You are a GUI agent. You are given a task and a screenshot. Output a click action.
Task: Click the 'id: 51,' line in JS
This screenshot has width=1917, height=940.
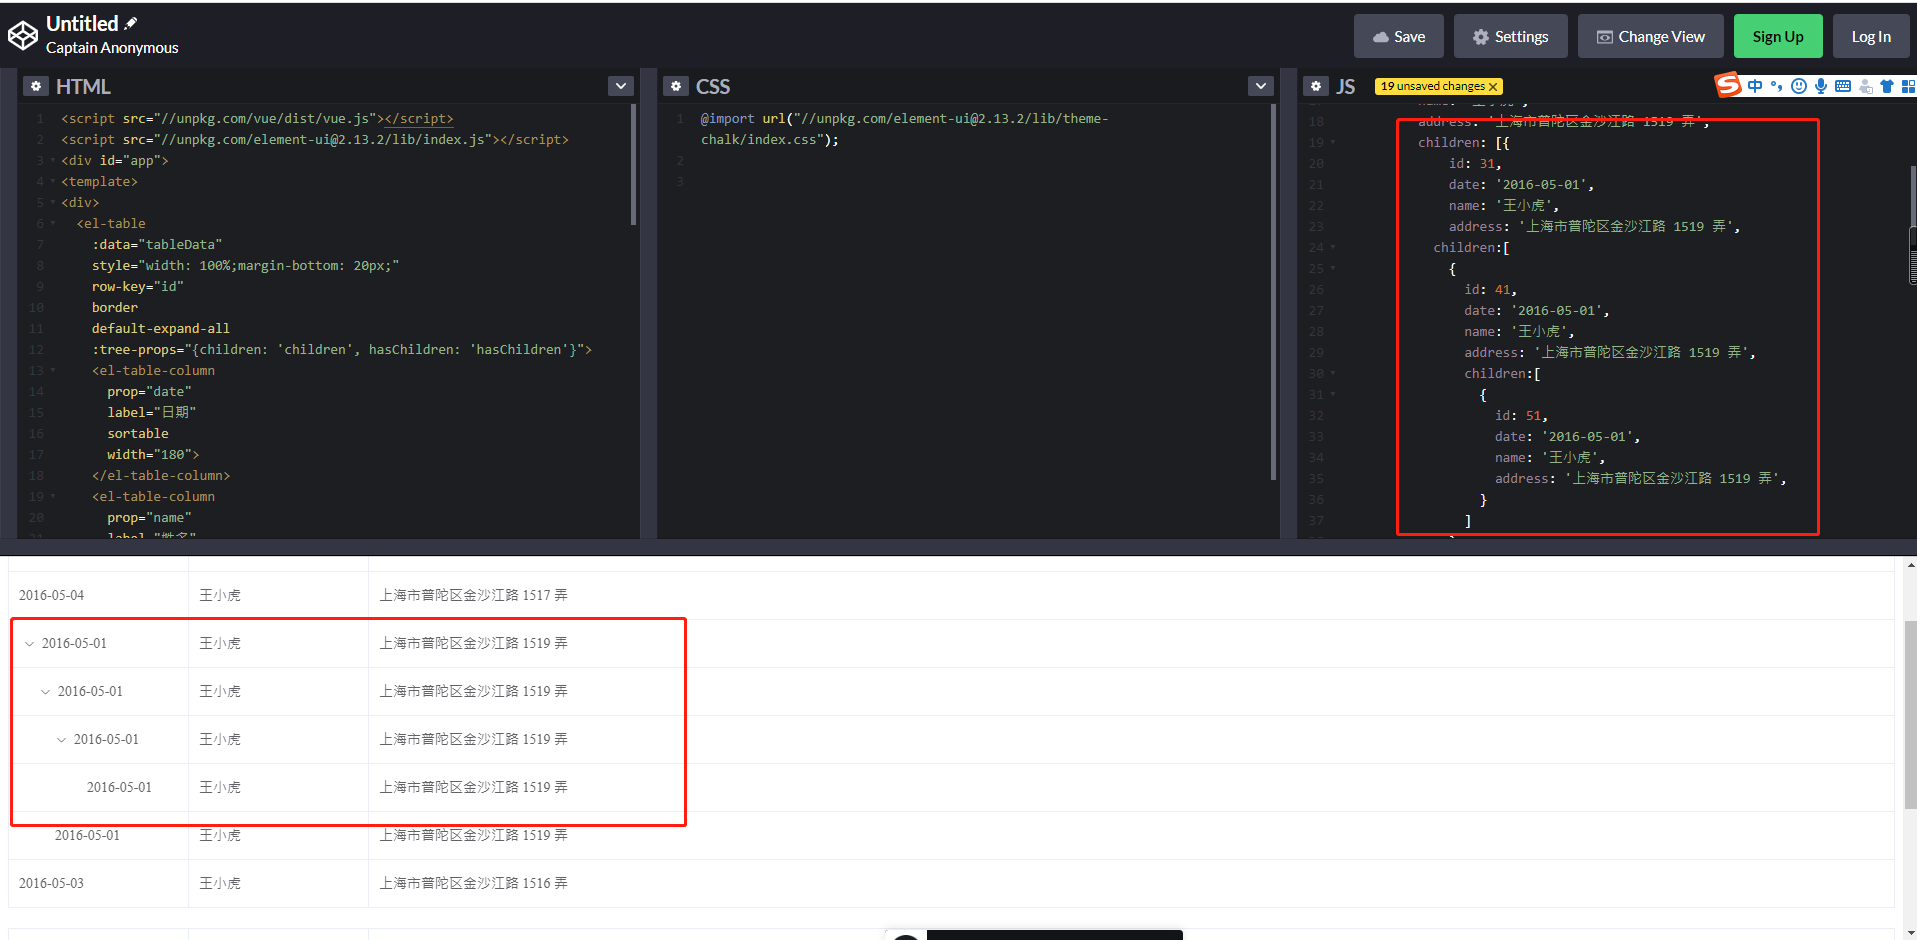tap(1521, 415)
